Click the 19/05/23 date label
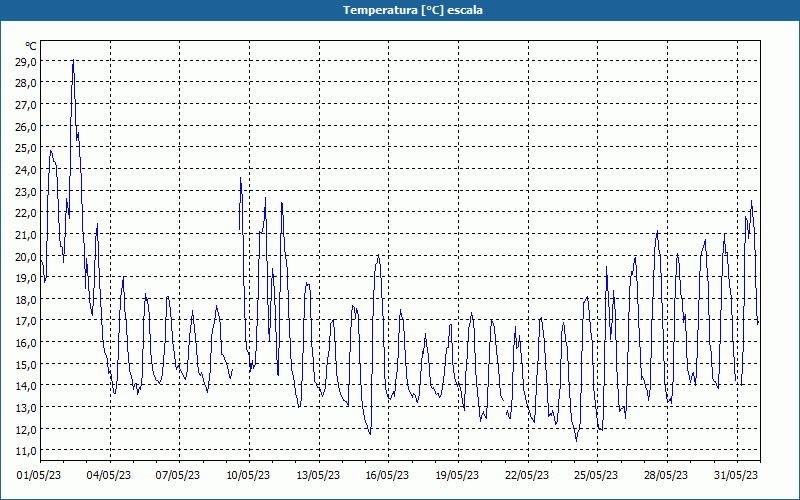The image size is (800, 500). pyautogui.click(x=457, y=475)
